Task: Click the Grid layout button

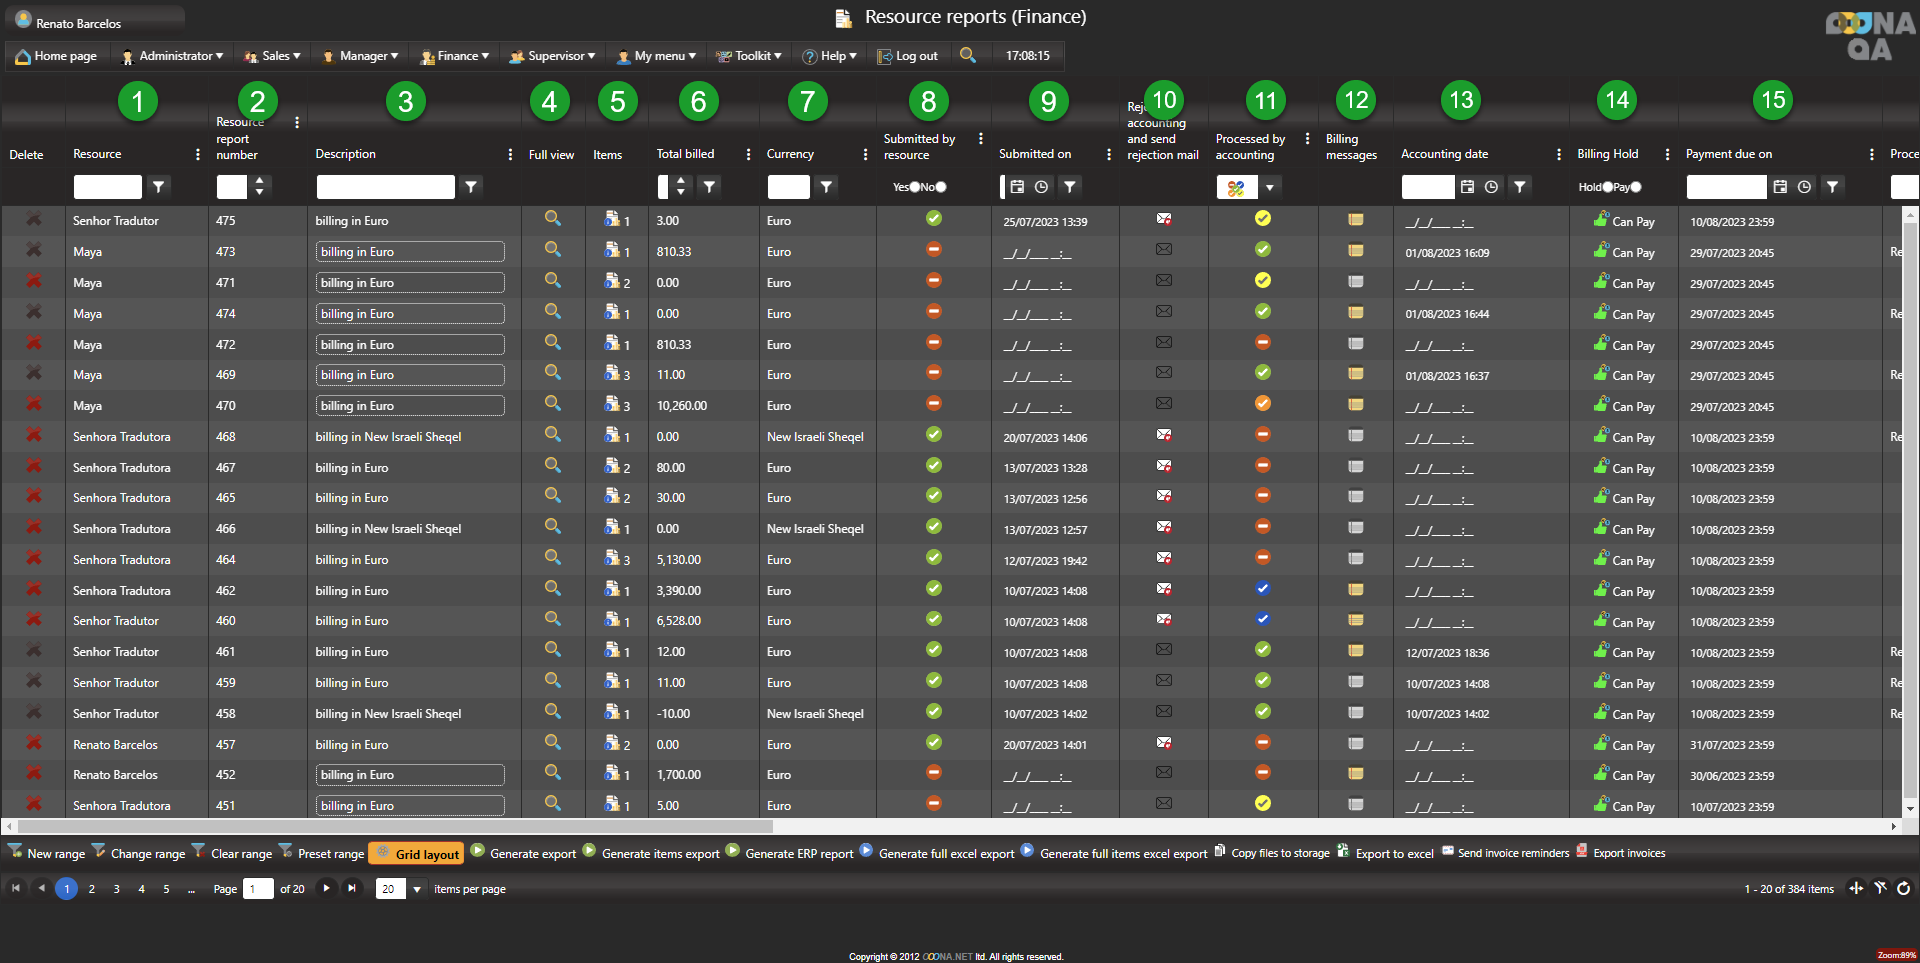Action: (x=416, y=853)
